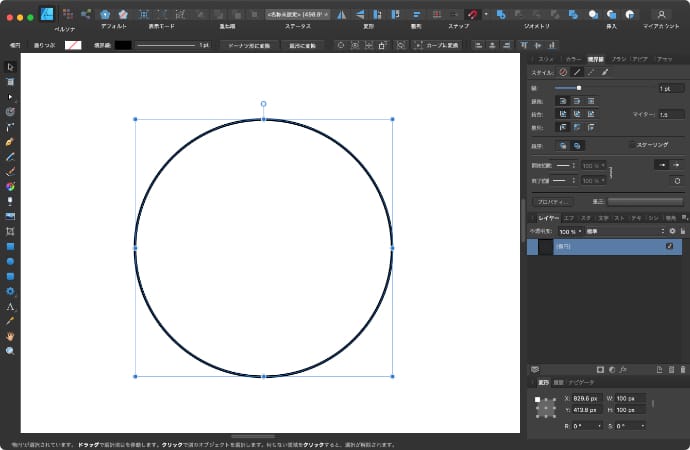Toggle visibility checkbox of the ellipse layer

tap(669, 246)
